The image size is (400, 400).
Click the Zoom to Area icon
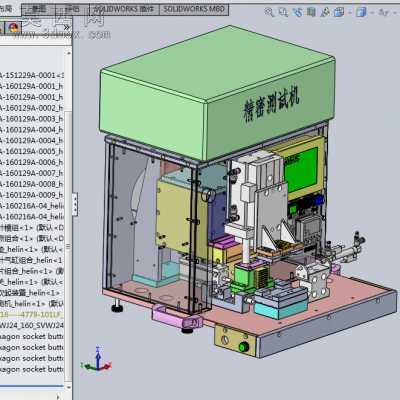283,12
